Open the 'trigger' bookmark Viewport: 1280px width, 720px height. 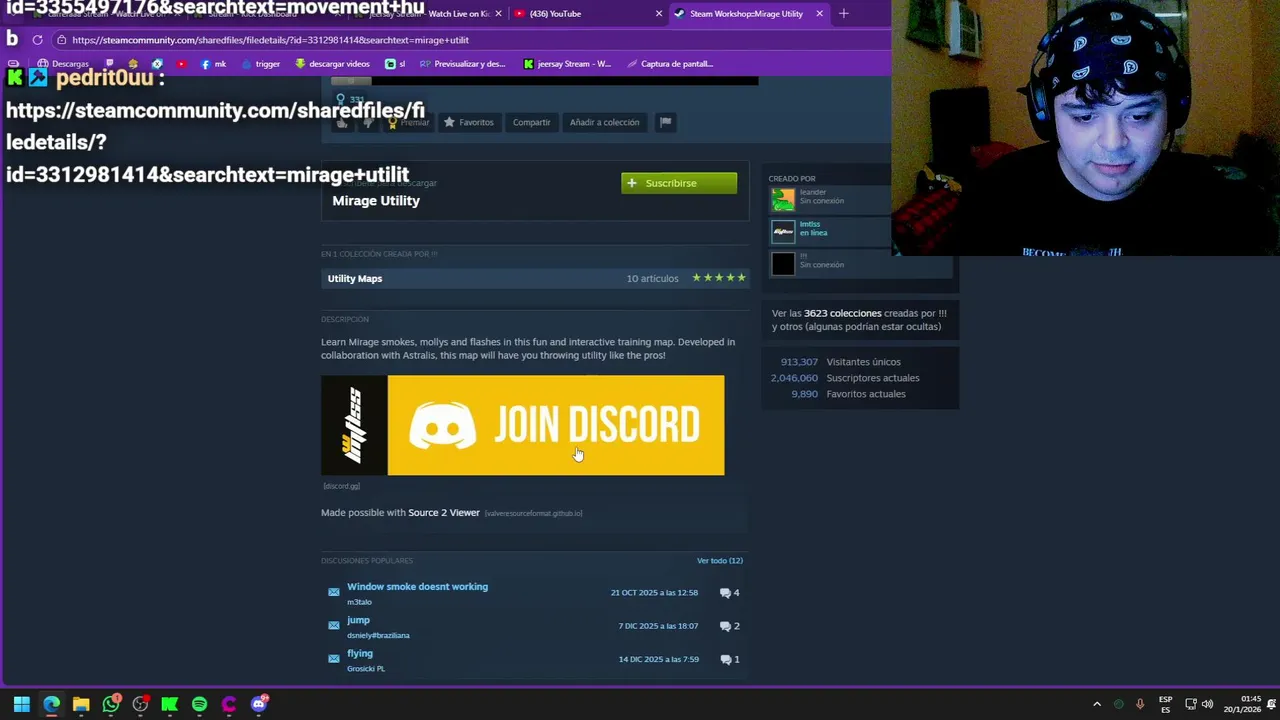coord(260,64)
